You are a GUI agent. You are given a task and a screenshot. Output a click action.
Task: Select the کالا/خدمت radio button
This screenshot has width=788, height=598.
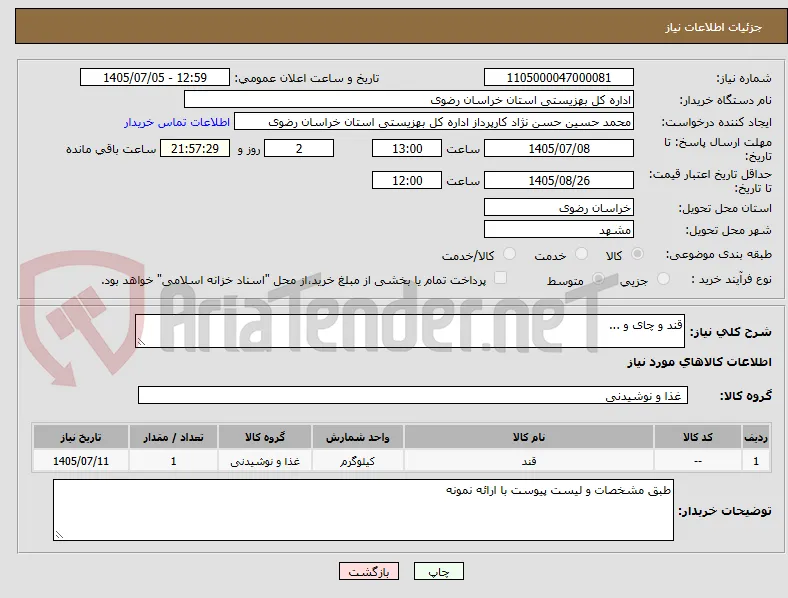pos(510,254)
